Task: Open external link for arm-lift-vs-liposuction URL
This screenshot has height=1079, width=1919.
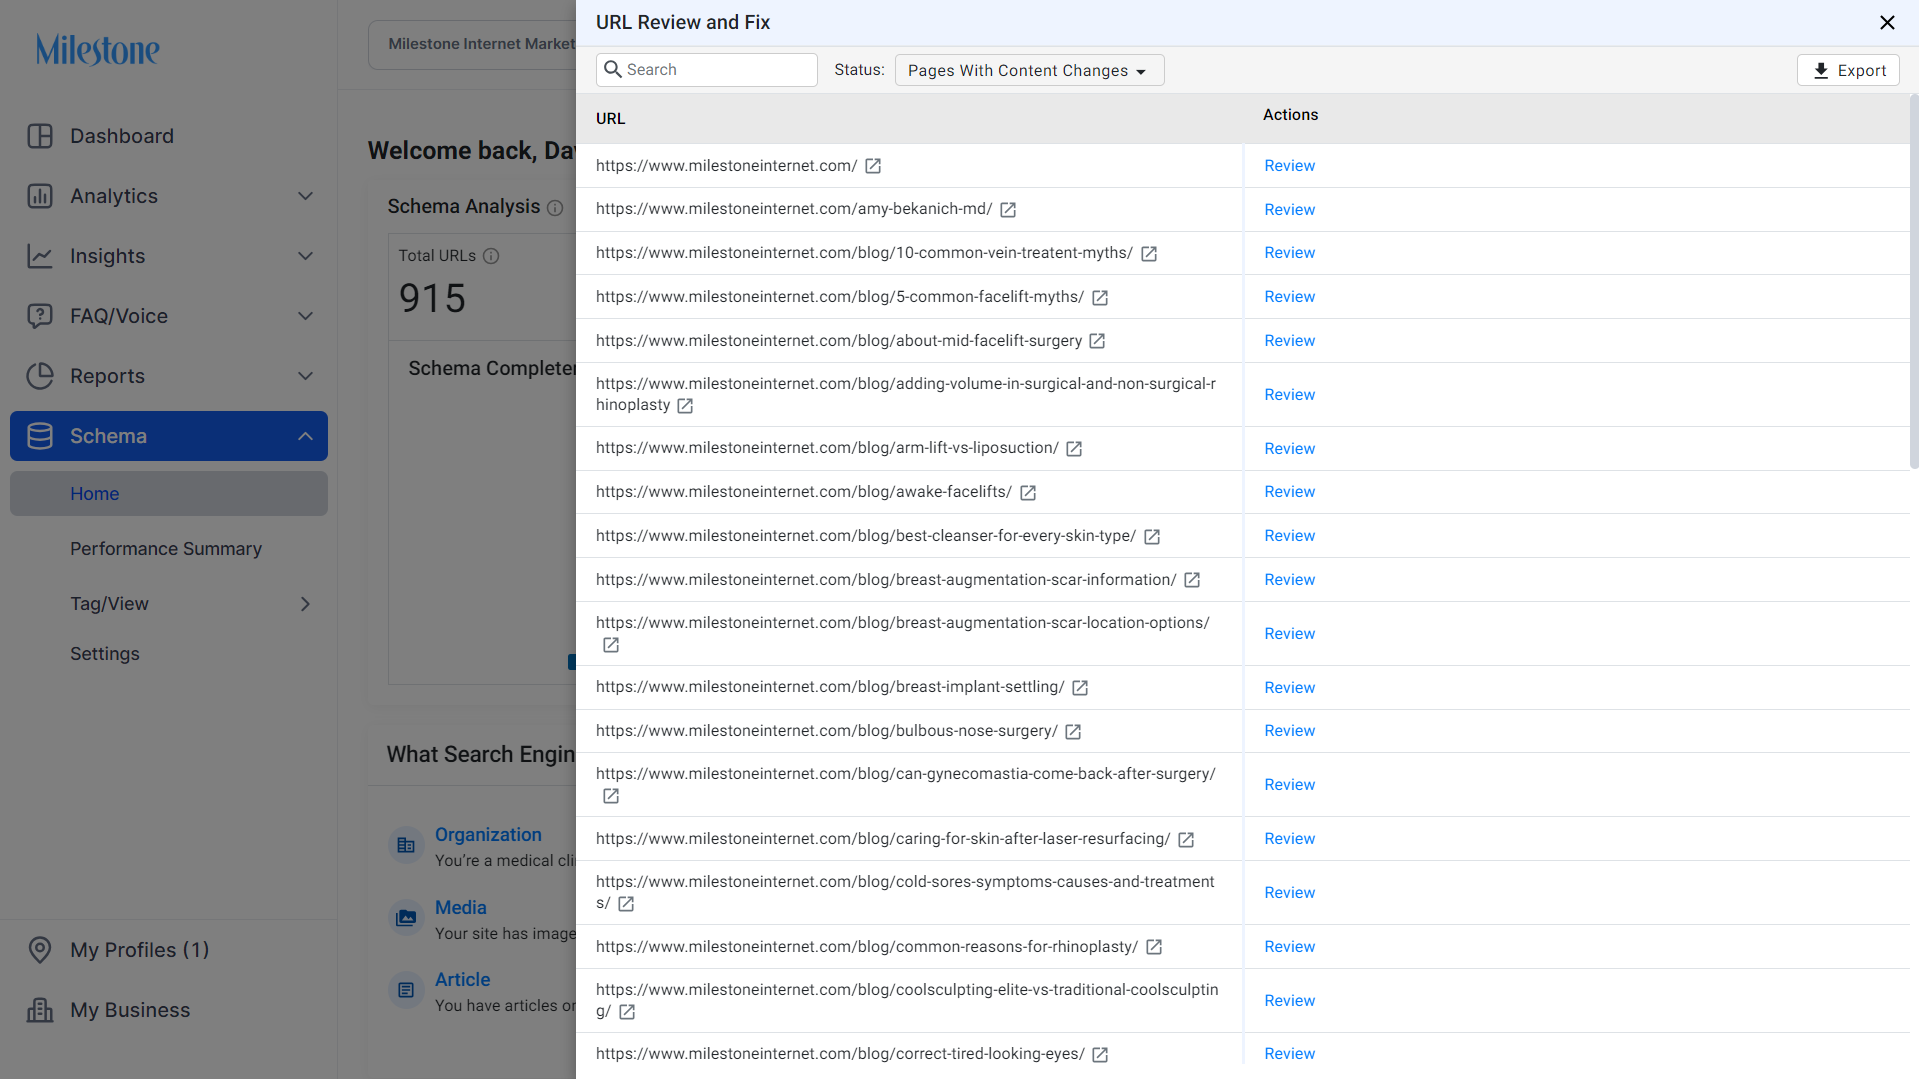Action: click(1074, 449)
